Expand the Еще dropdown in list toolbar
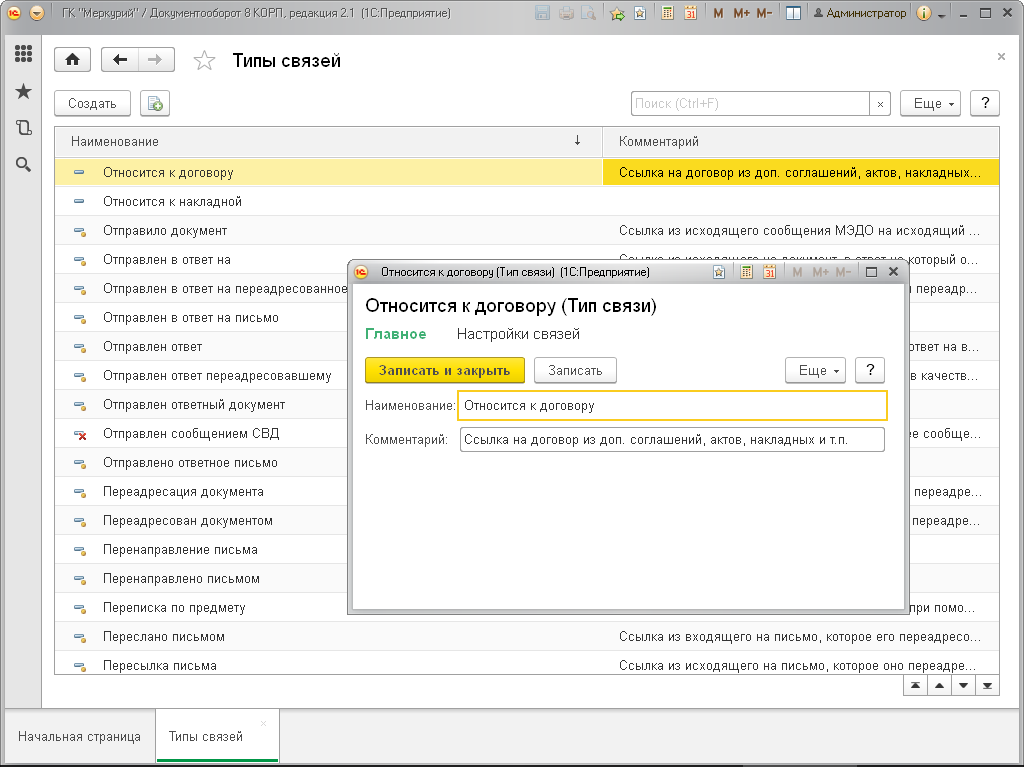The image size is (1024, 767). (x=930, y=103)
